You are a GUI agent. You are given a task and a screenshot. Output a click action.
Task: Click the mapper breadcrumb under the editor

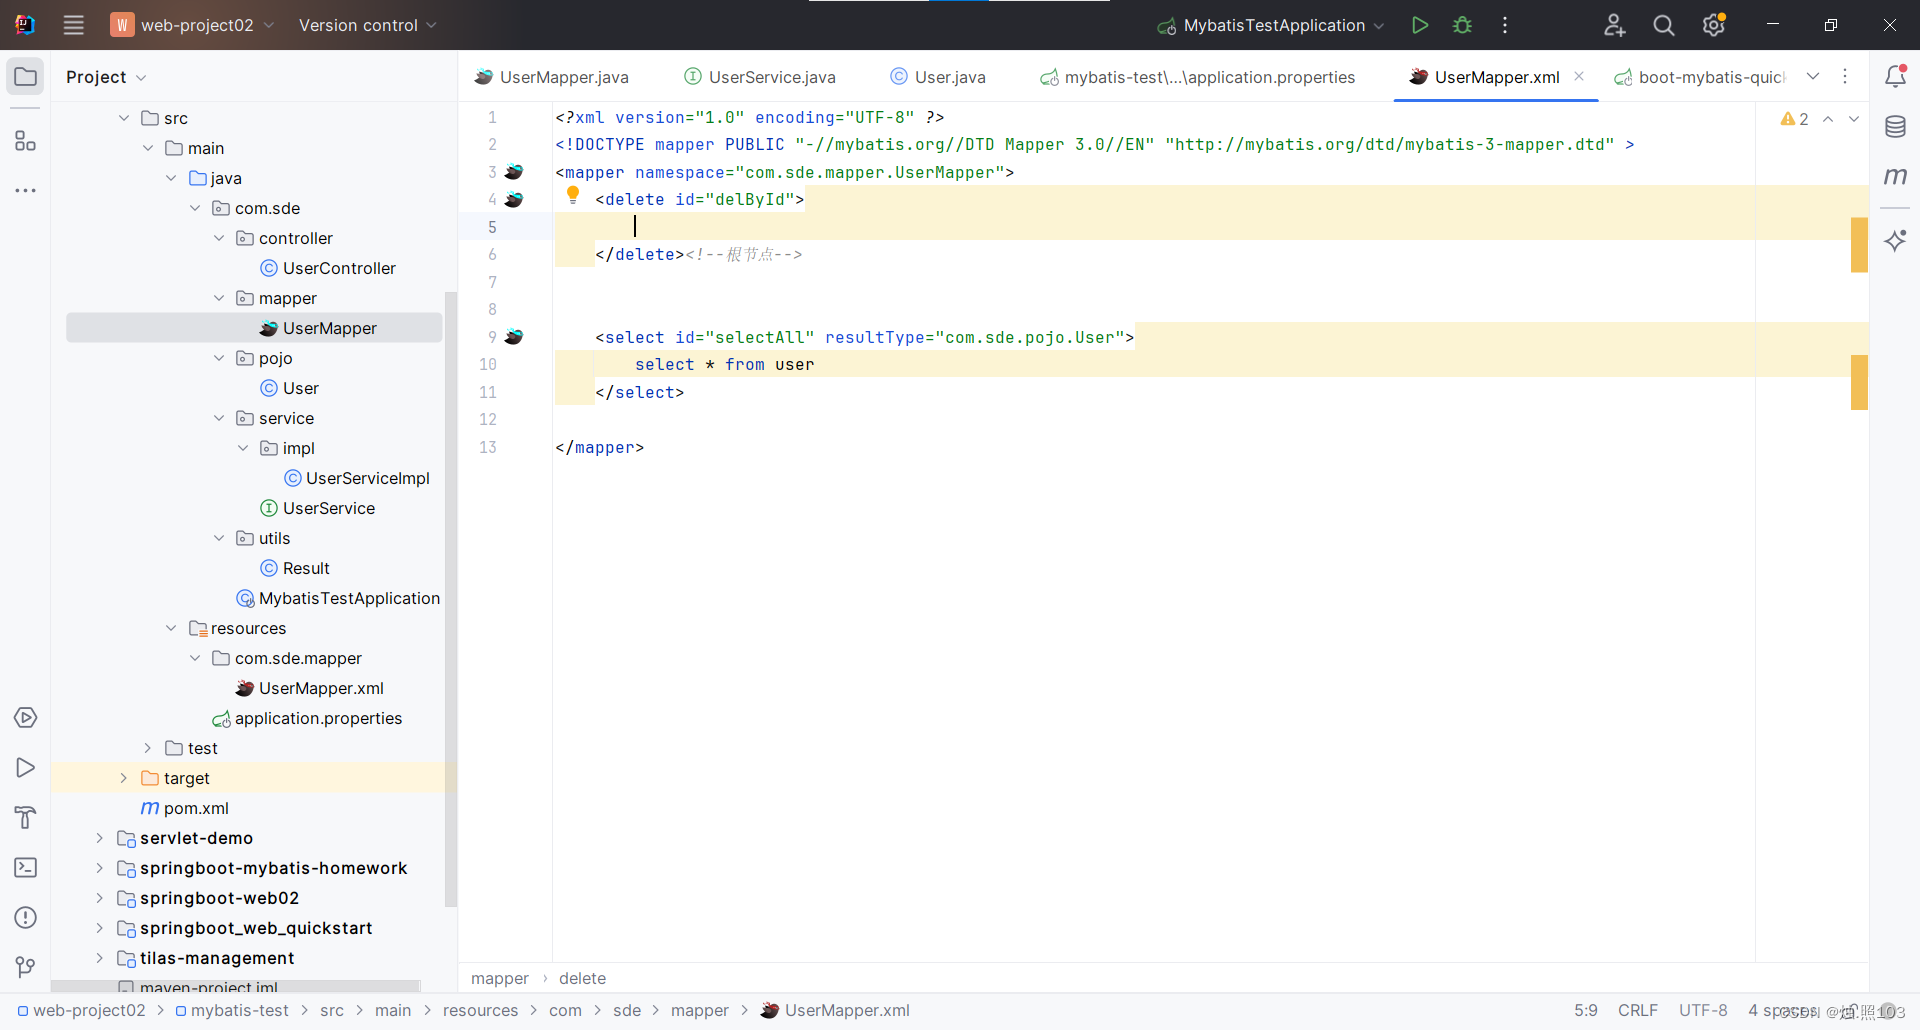500,978
